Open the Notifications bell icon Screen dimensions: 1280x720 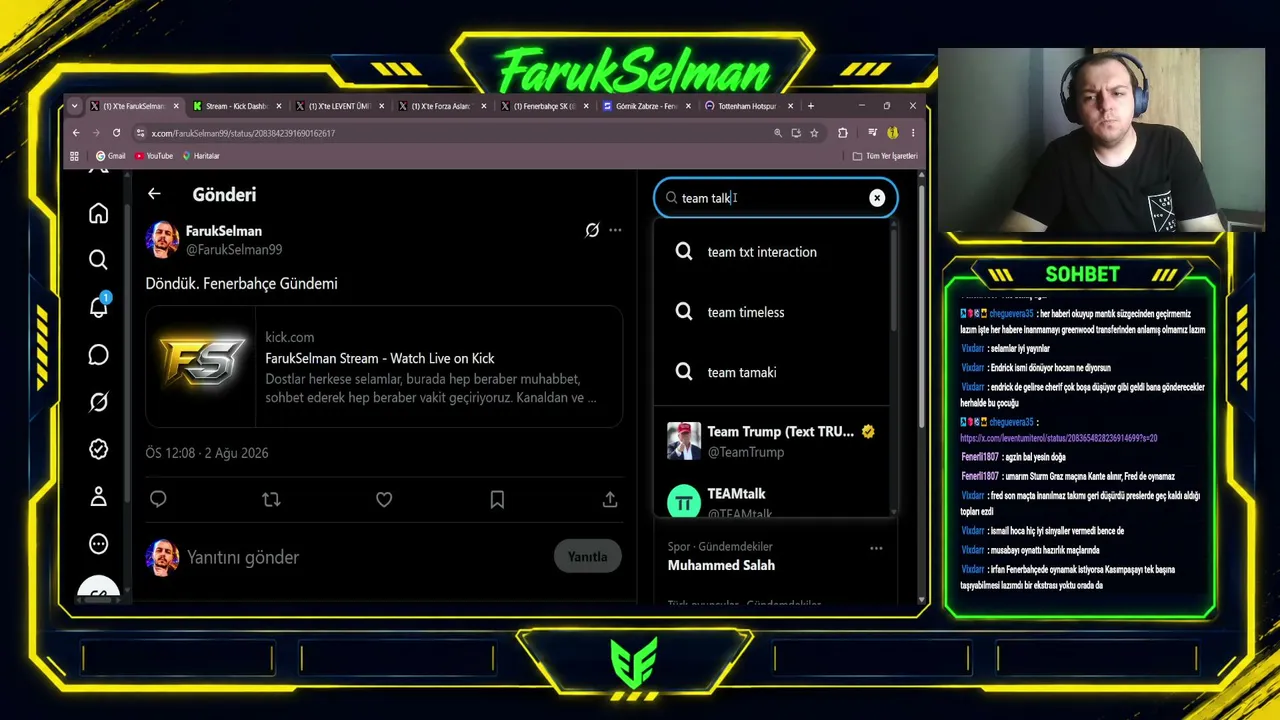[98, 307]
